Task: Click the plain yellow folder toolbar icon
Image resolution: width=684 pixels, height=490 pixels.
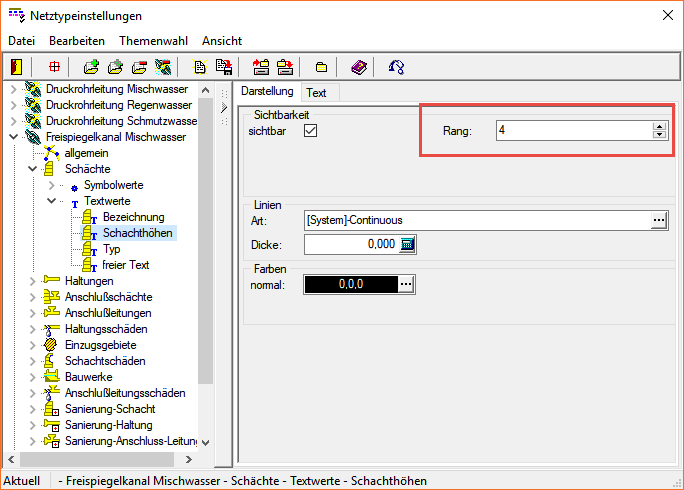Action: coord(321,67)
